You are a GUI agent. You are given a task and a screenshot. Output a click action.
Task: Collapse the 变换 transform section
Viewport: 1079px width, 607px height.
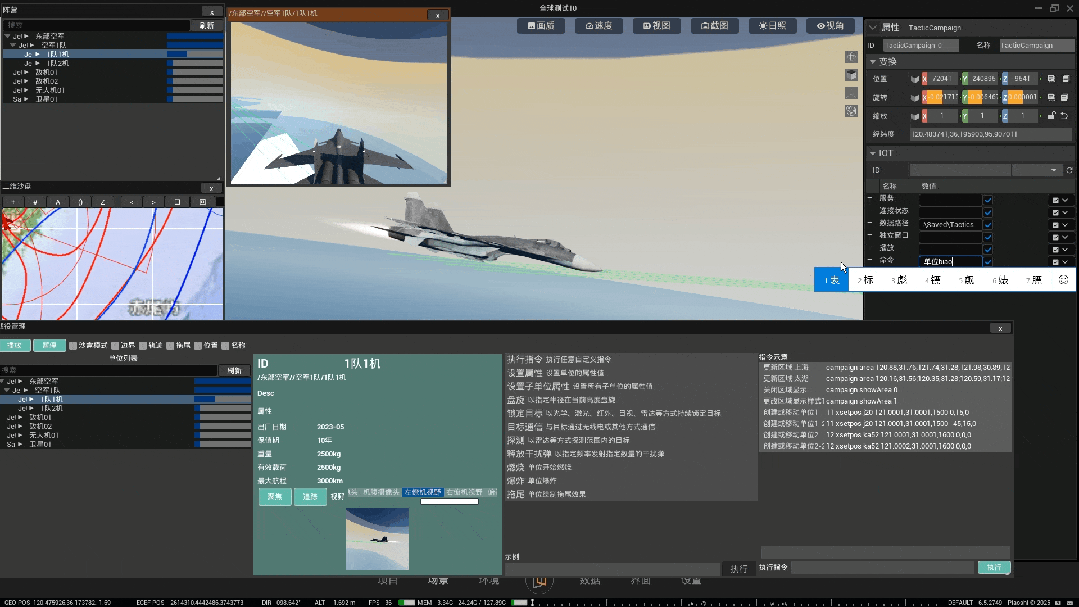pyautogui.click(x=873, y=61)
